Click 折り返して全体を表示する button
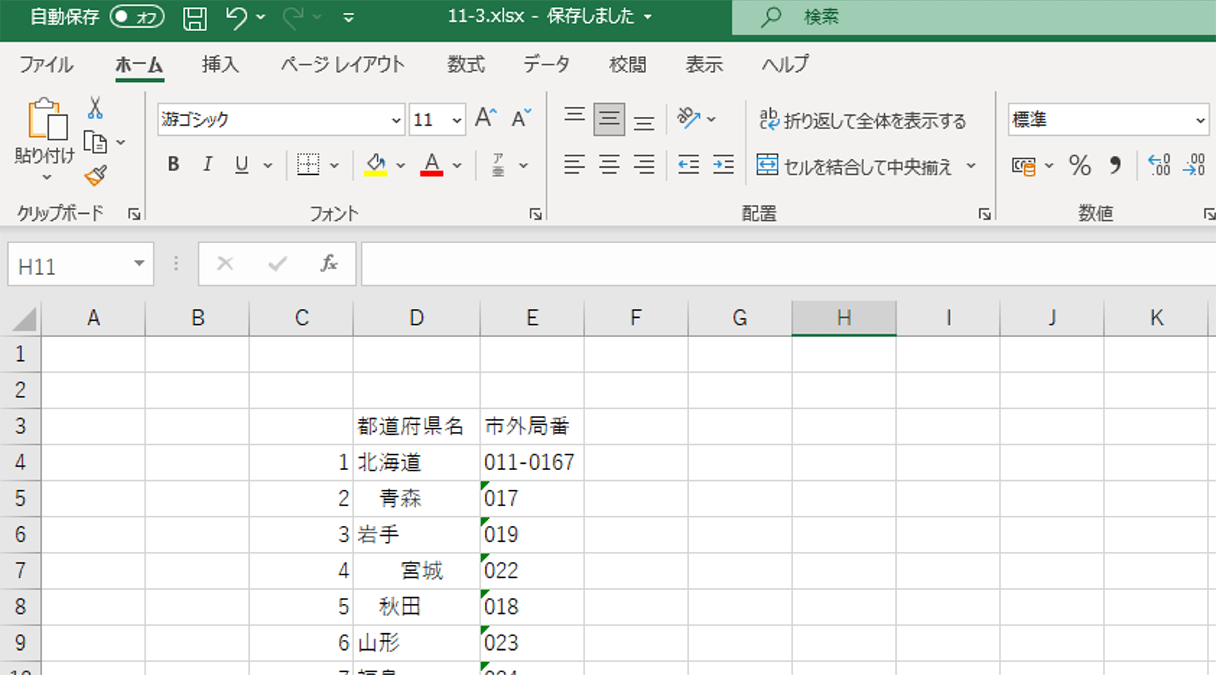Viewport: 1216px width, 675px height. click(863, 120)
